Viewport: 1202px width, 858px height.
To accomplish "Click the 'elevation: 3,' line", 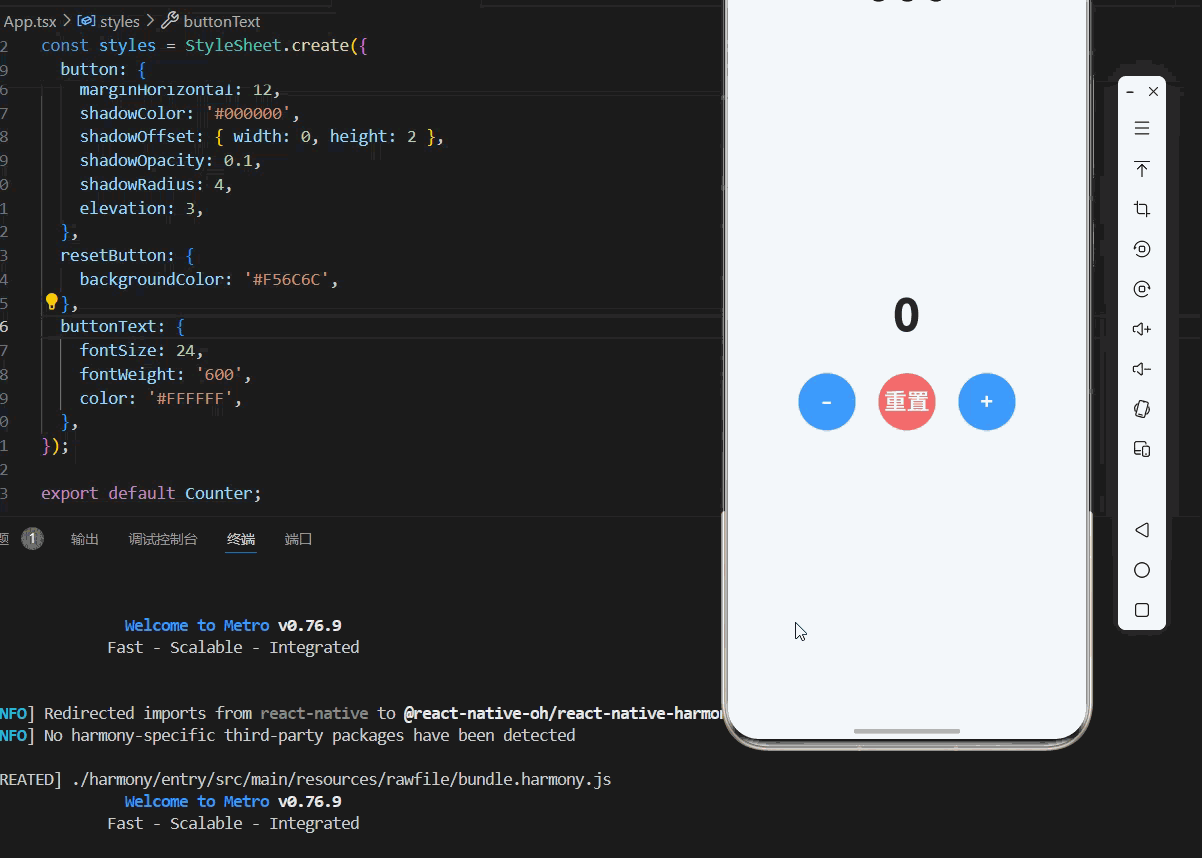I will [142, 208].
